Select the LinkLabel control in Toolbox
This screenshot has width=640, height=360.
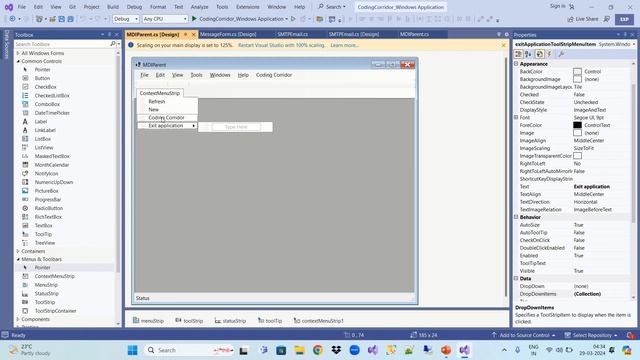[x=45, y=130]
